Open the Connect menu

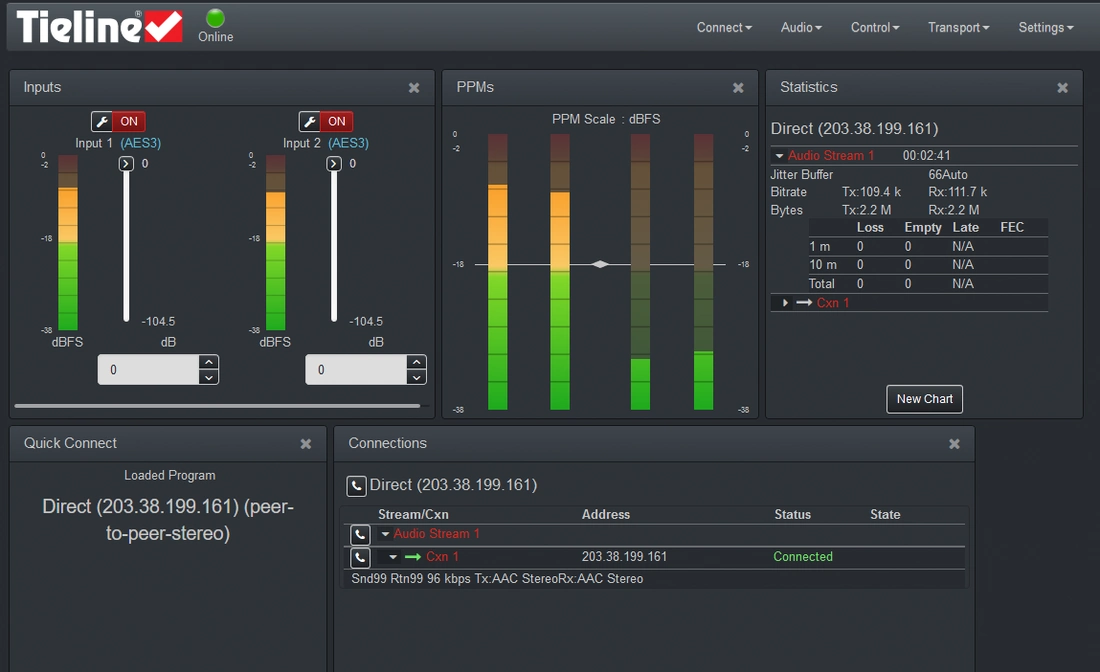coord(724,27)
